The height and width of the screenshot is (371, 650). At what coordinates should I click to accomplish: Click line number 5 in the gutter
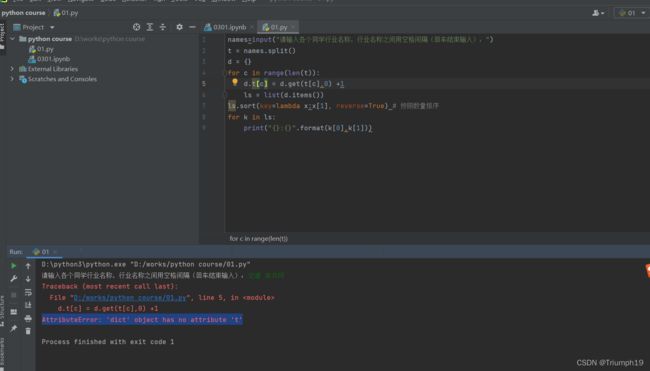point(204,84)
